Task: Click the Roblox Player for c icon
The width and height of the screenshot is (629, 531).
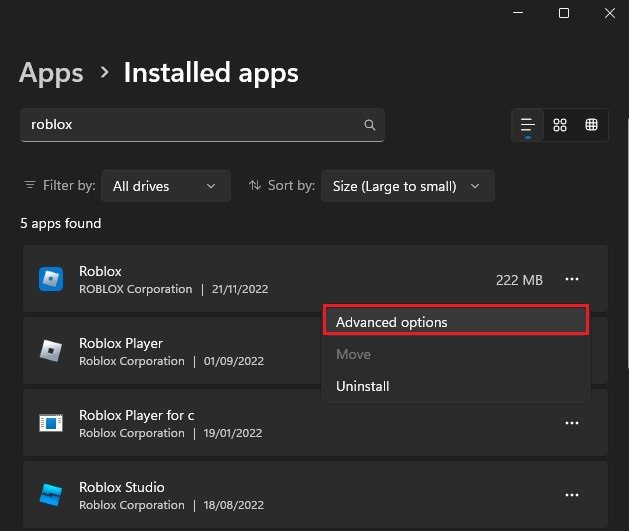Action: point(50,423)
